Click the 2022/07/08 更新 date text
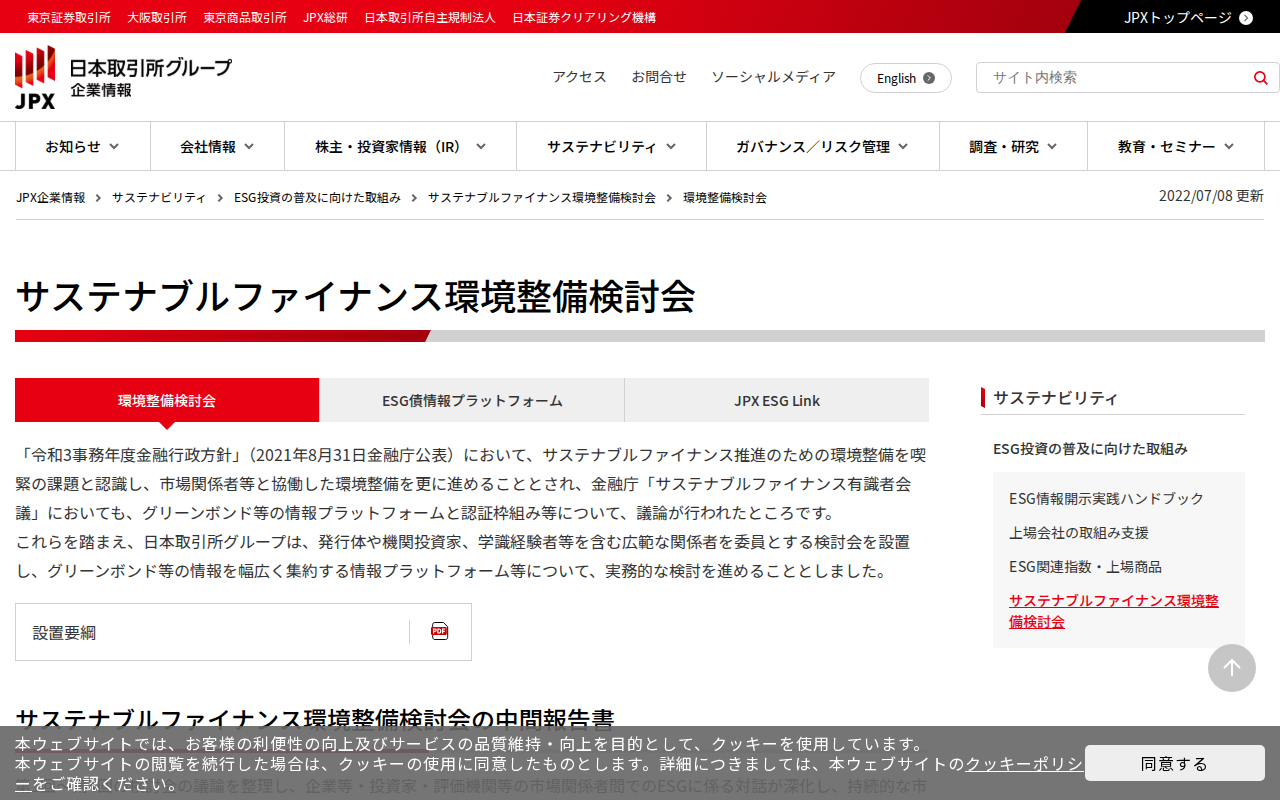 (x=1211, y=196)
